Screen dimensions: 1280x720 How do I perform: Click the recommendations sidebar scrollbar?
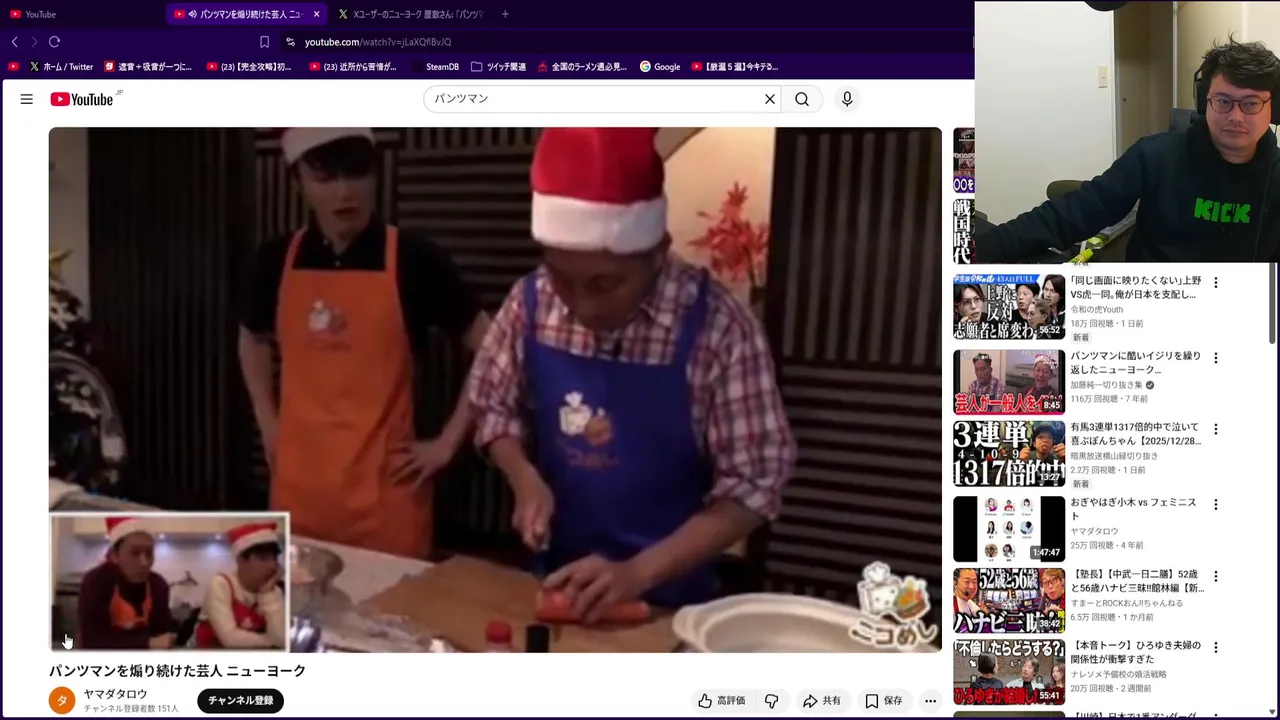click(1273, 305)
